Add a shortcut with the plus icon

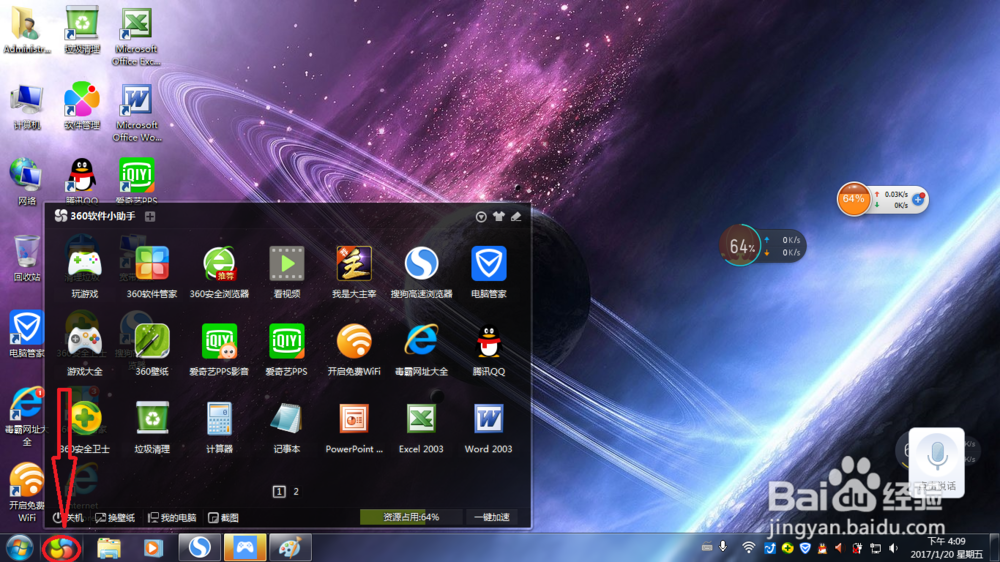click(150, 216)
